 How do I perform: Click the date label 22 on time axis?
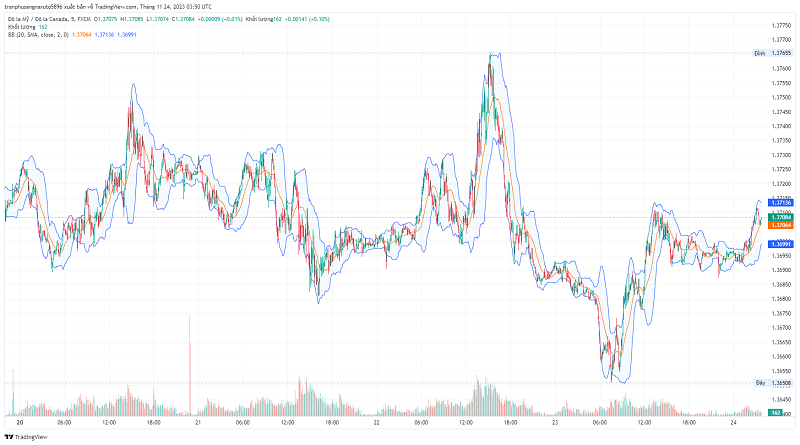(375, 424)
